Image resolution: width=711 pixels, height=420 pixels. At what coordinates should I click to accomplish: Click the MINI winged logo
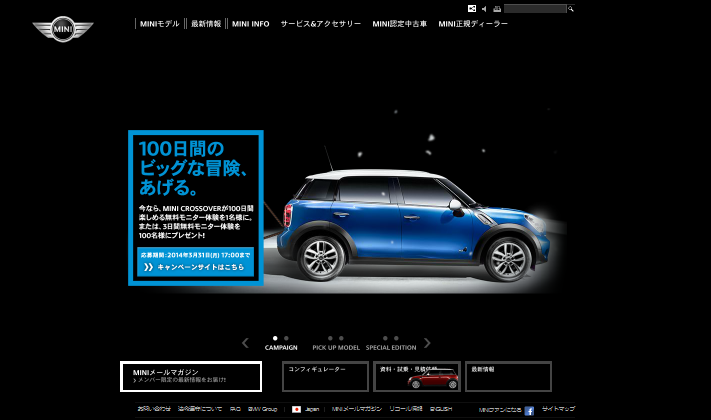[x=63, y=29]
